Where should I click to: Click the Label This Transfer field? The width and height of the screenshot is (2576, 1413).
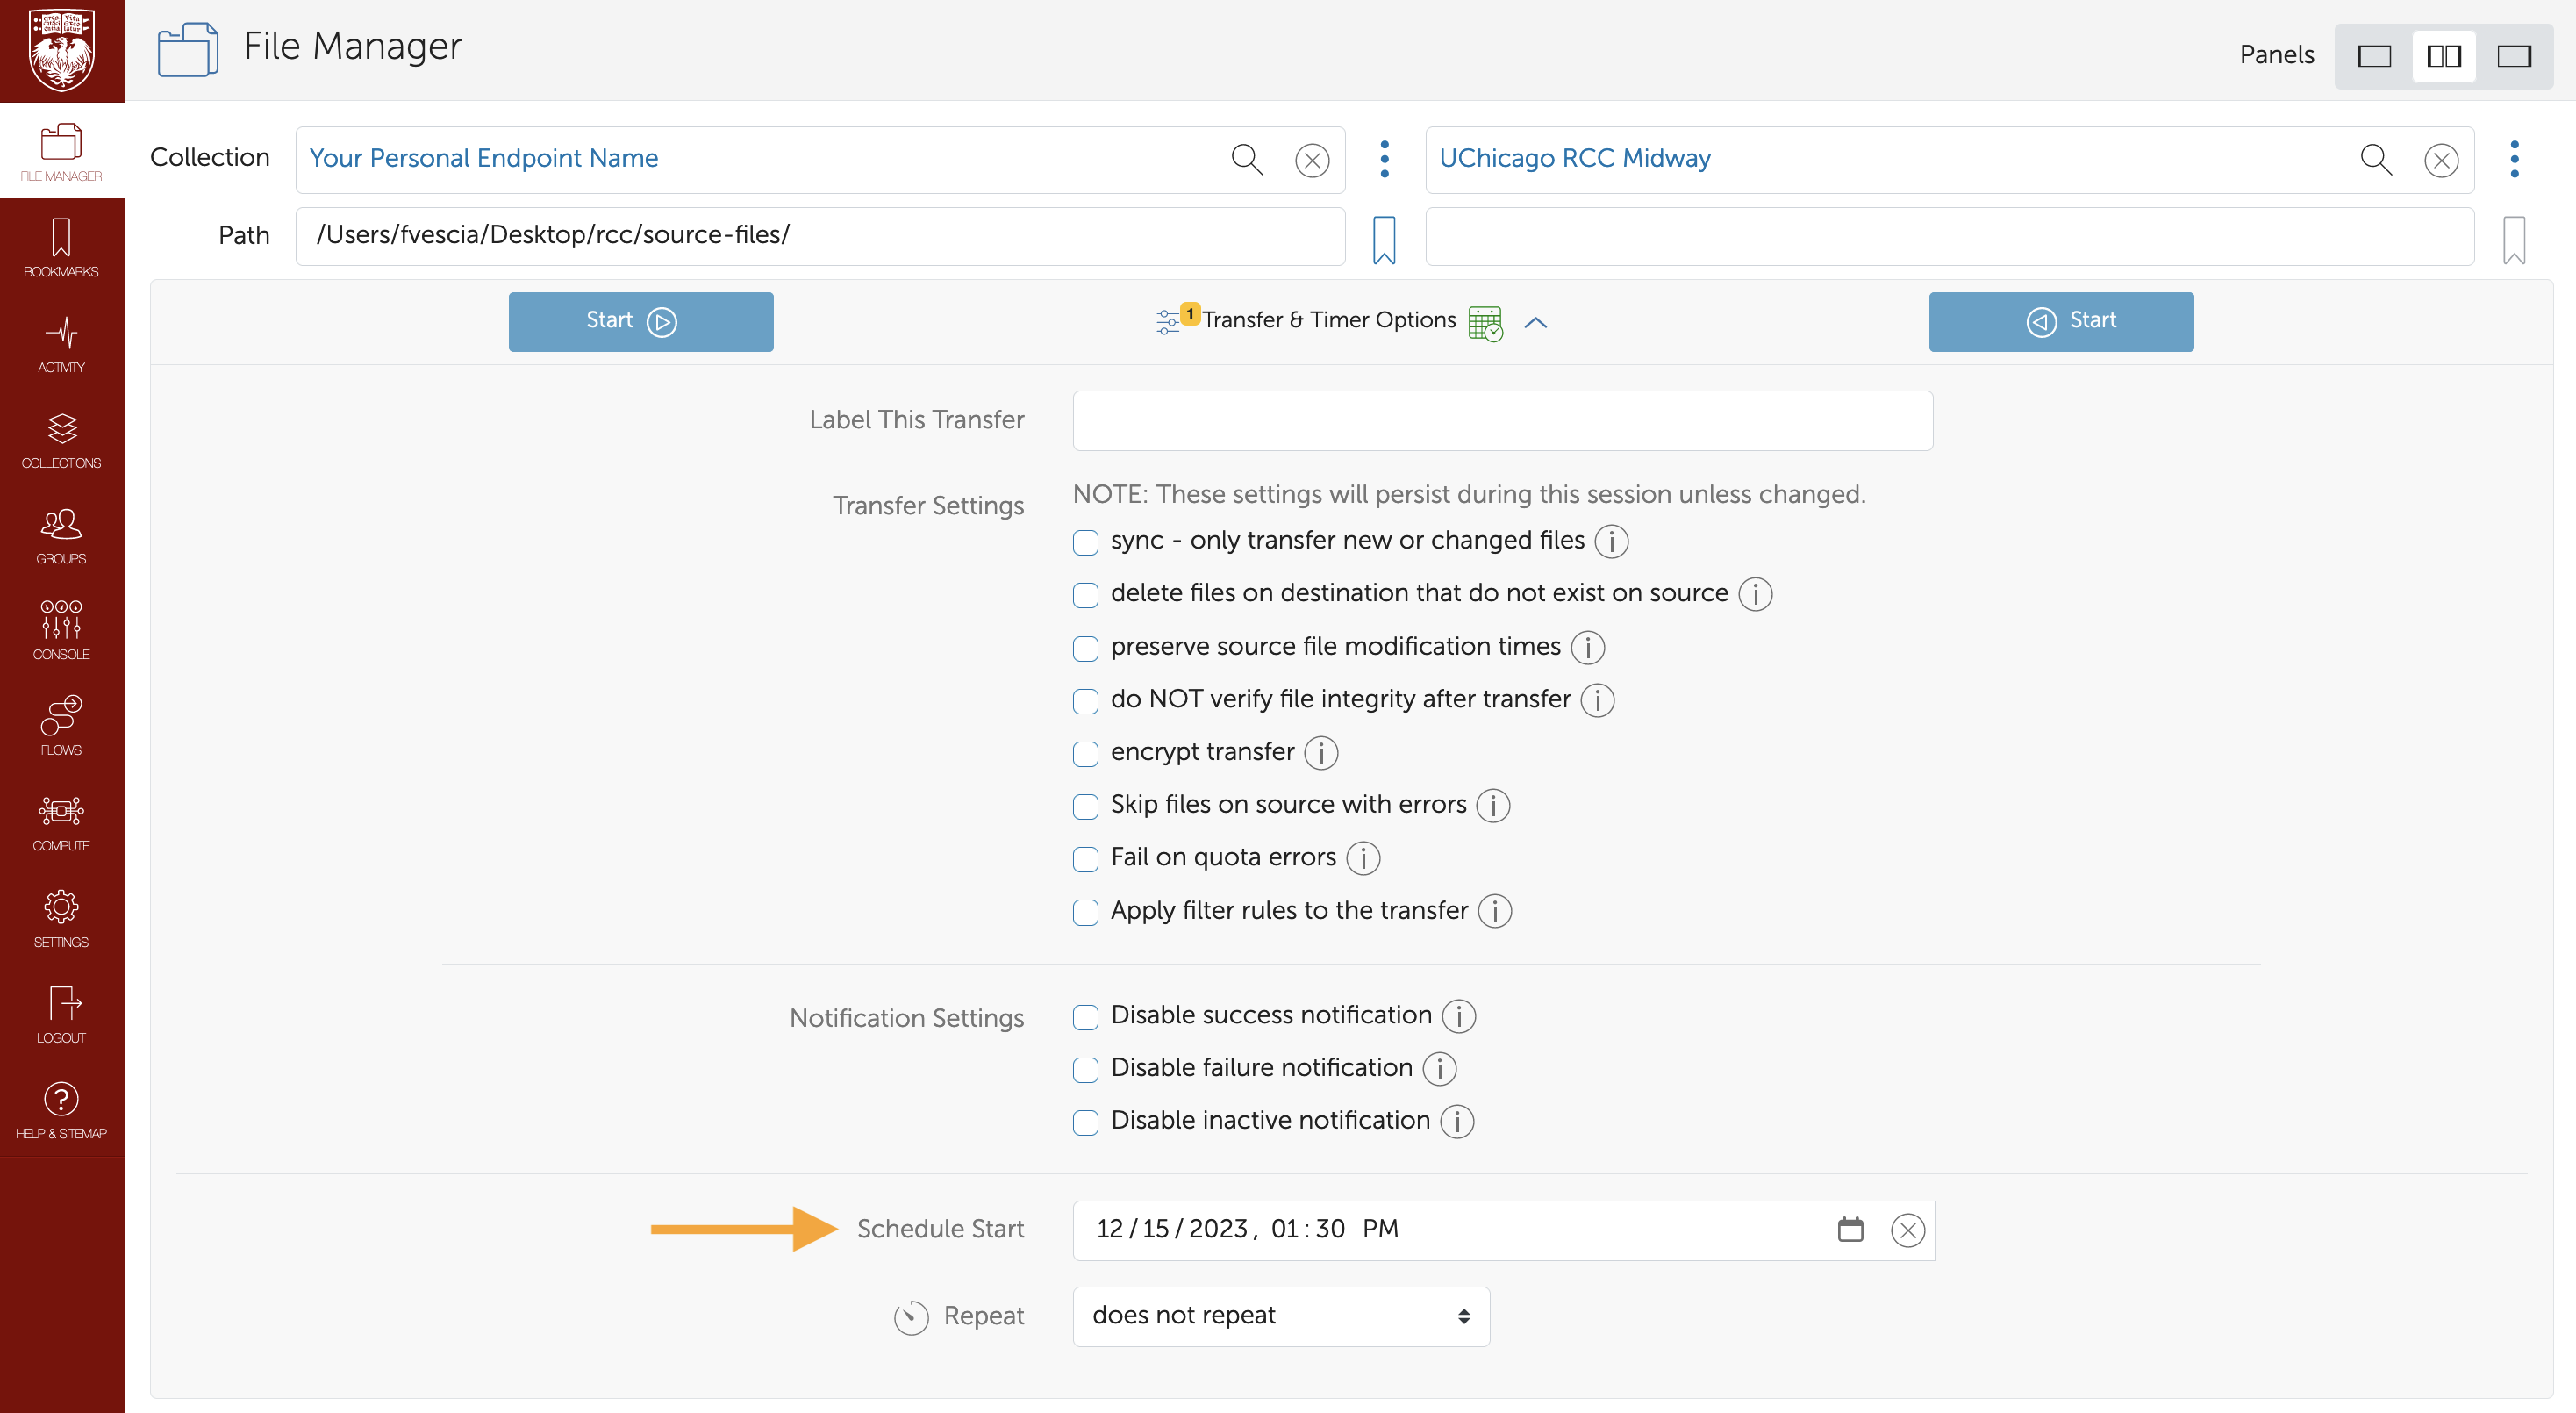(x=1502, y=420)
